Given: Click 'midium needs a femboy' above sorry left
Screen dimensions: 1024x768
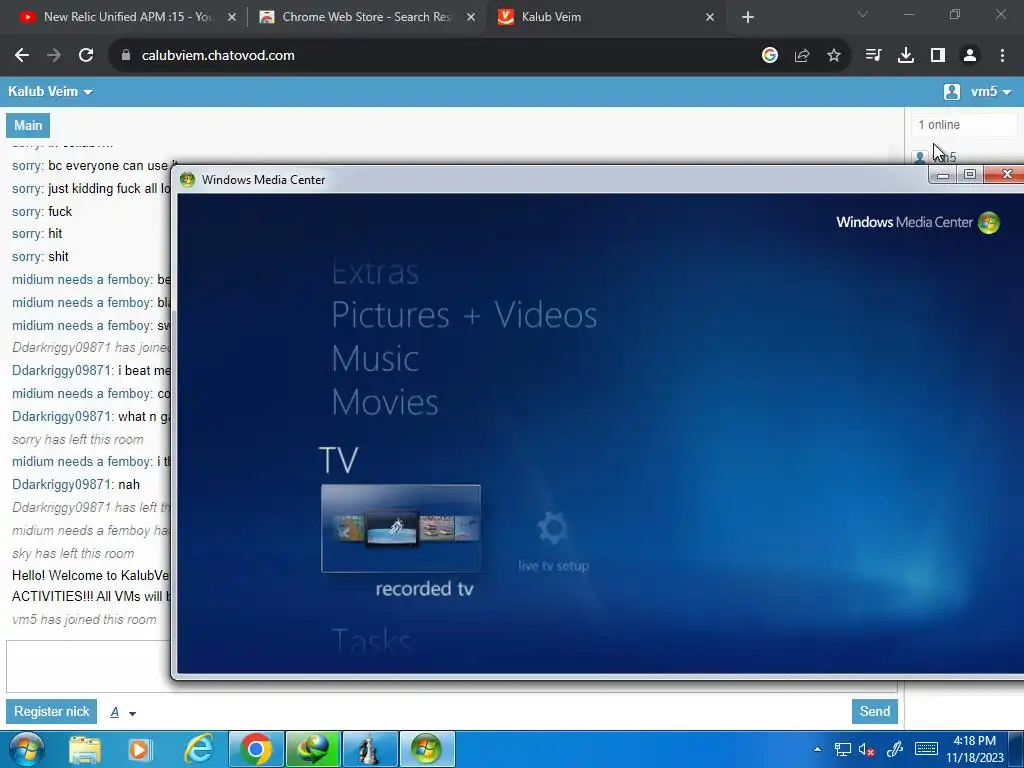Looking at the screenshot, I should coord(82,393).
